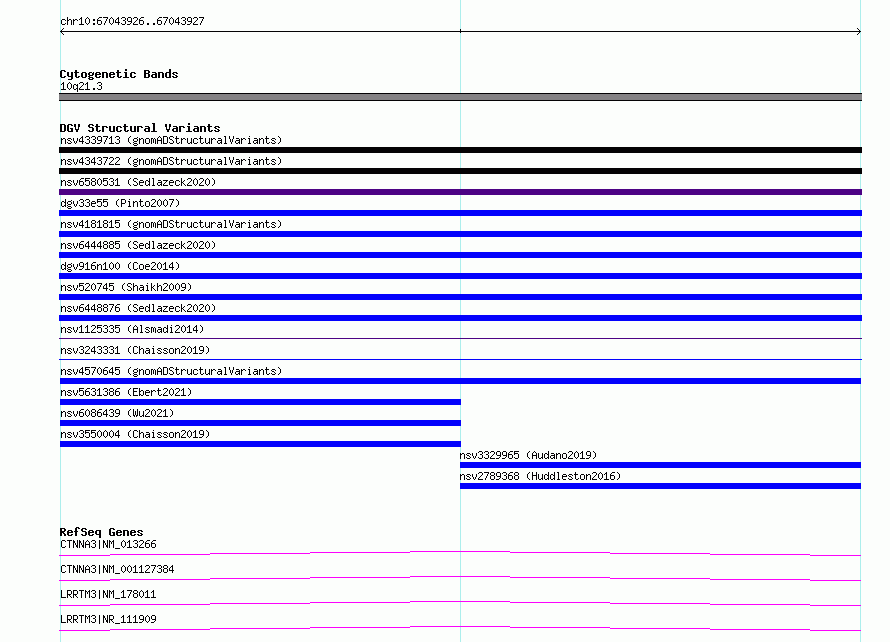Open CTNNA3|NM_013266 gene label
The height and width of the screenshot is (642, 890).
[x=108, y=544]
